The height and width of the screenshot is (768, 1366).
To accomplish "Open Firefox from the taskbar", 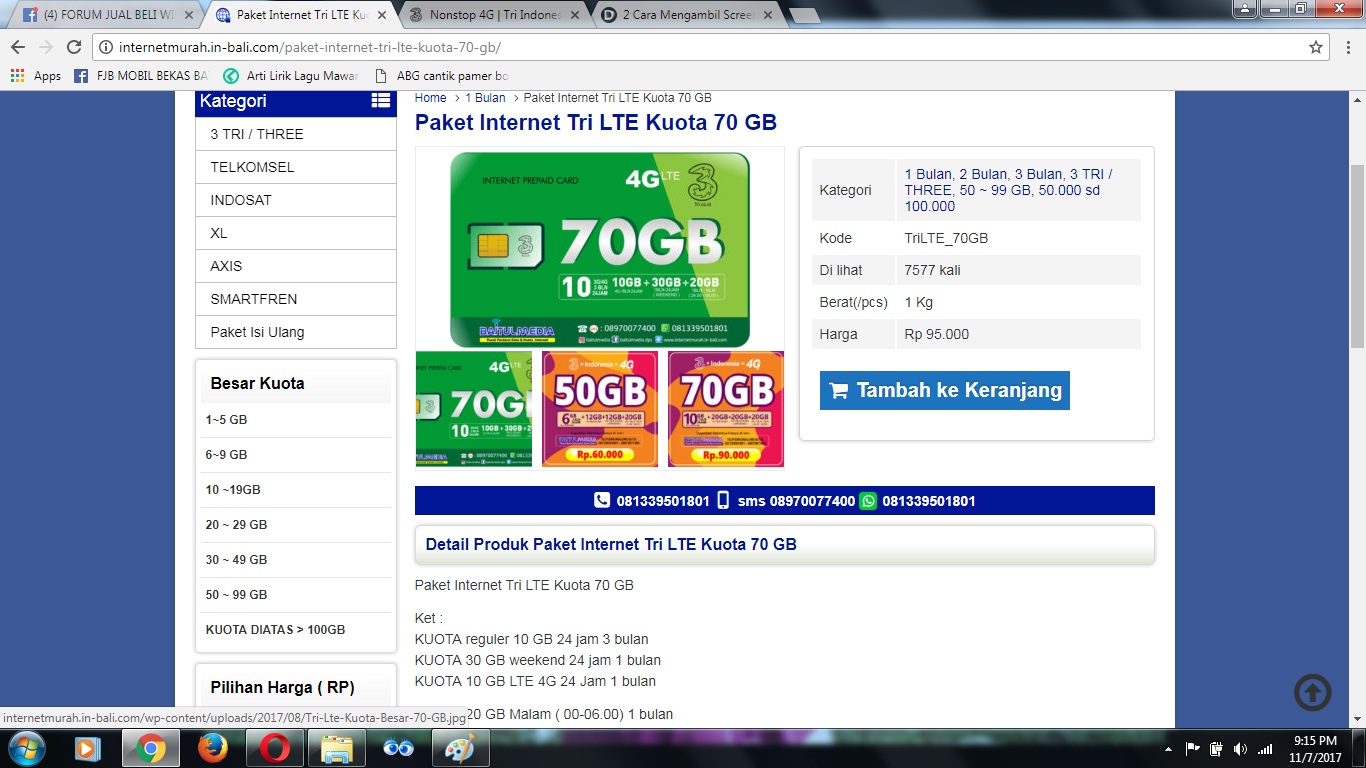I will point(212,748).
